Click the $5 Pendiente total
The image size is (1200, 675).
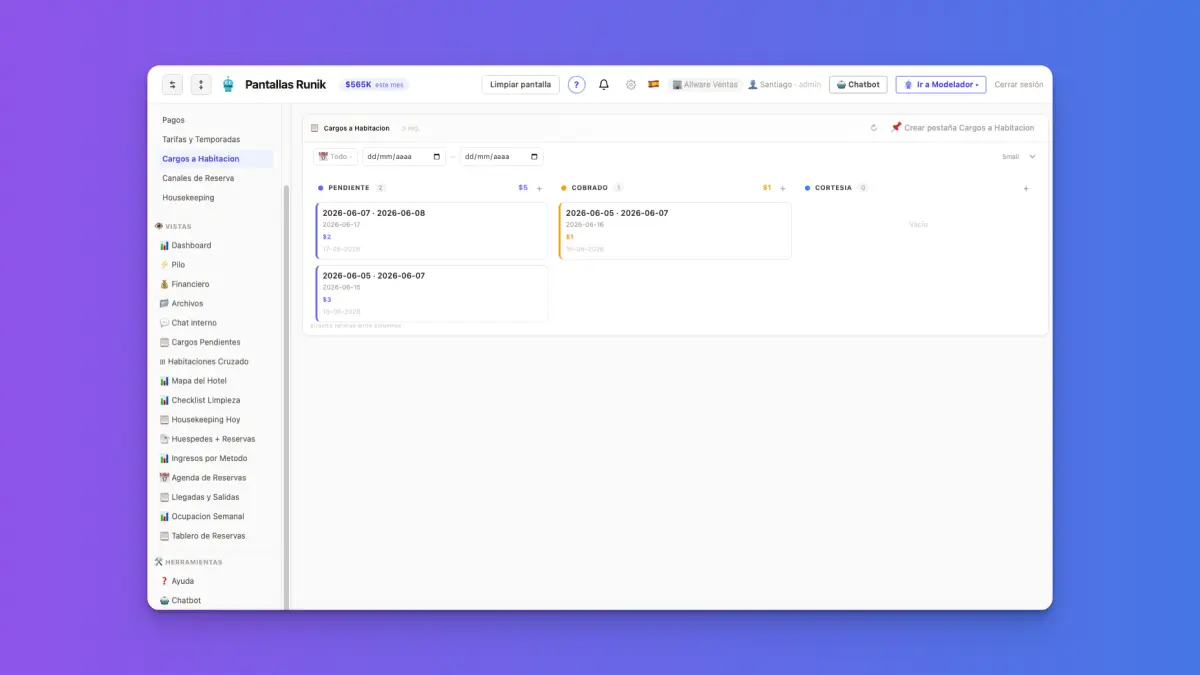(523, 188)
